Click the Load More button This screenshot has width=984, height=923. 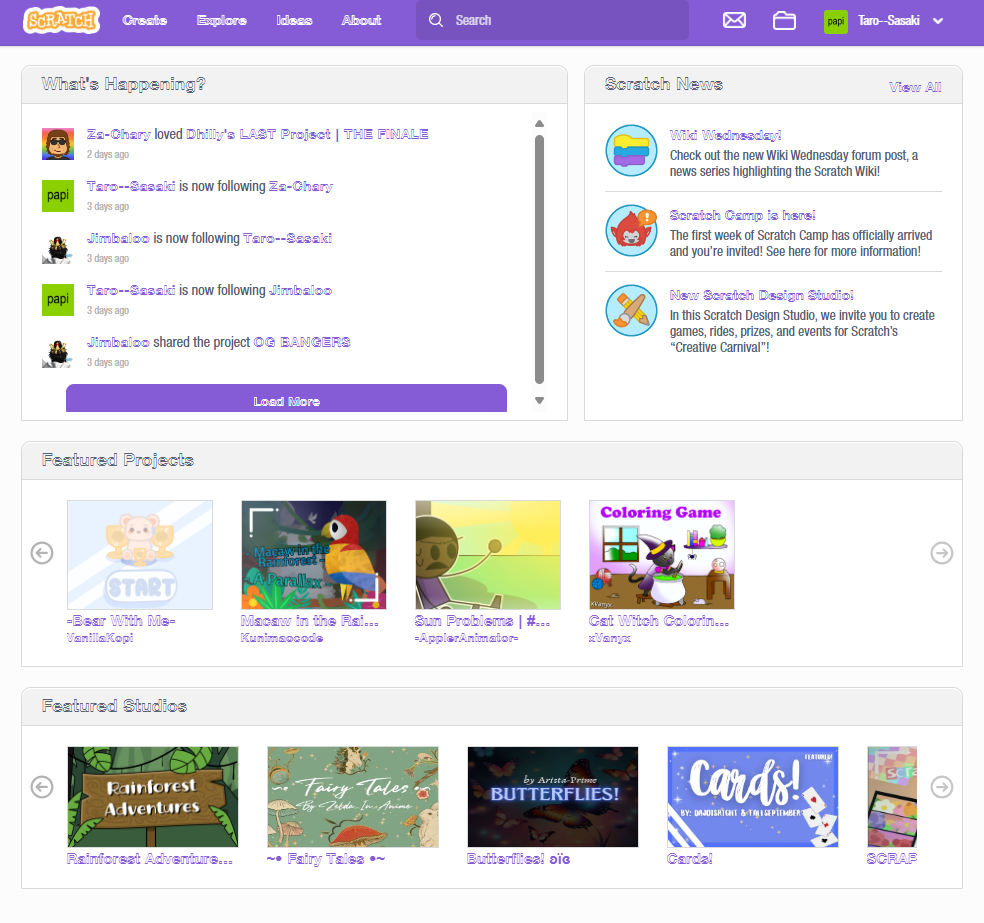point(286,400)
